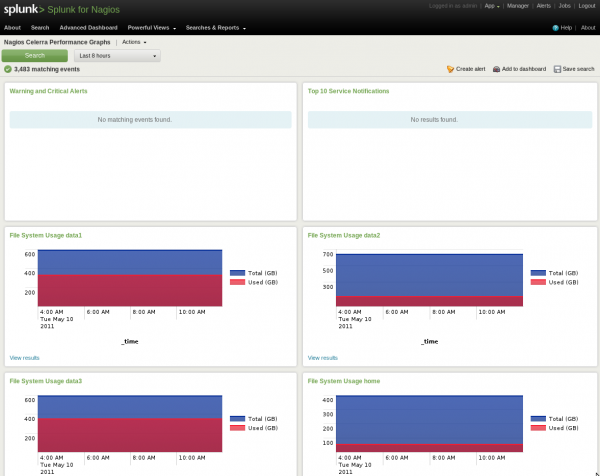Open the App dropdown in header
The image size is (600, 476).
tap(491, 6)
